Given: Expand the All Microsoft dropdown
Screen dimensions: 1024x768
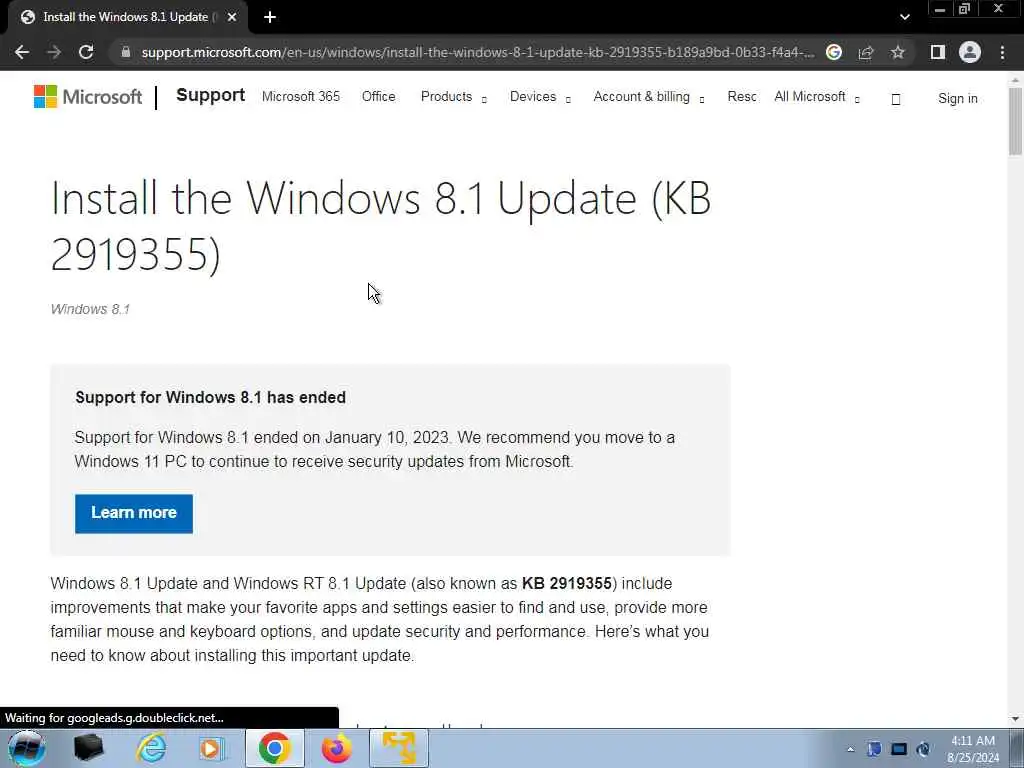Looking at the screenshot, I should coord(817,97).
